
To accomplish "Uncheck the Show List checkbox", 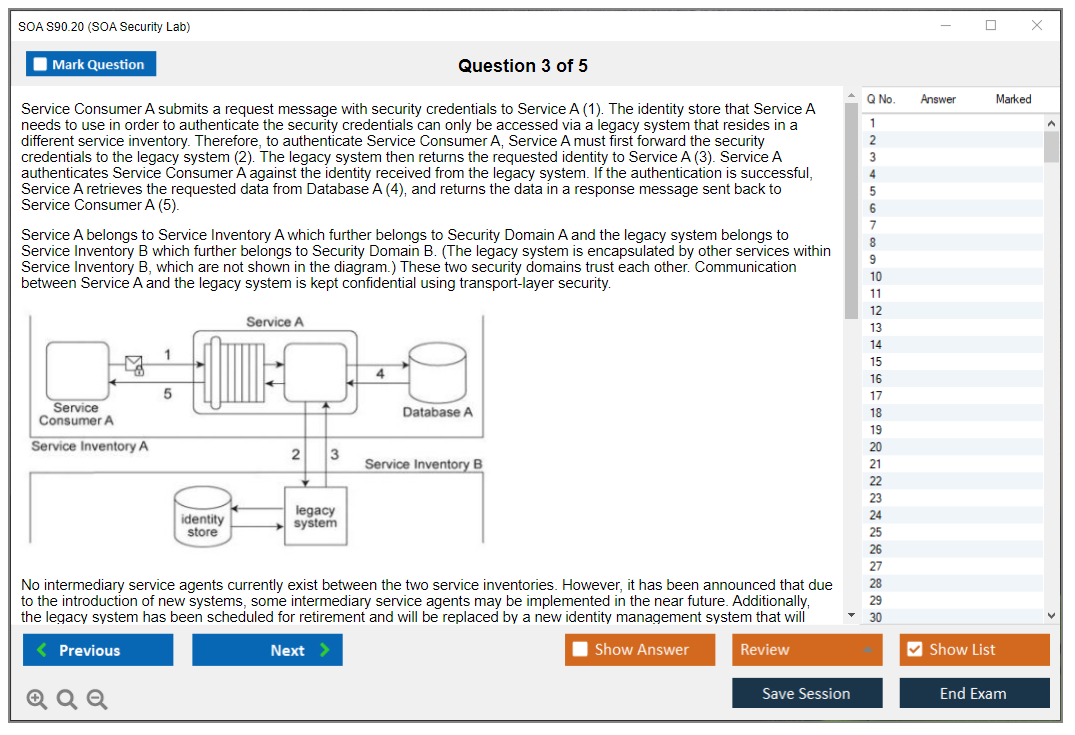I will tap(914, 650).
